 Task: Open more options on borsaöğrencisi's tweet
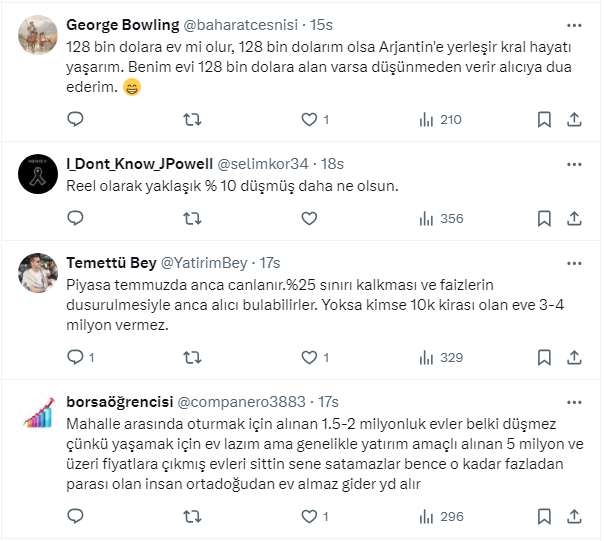point(574,401)
